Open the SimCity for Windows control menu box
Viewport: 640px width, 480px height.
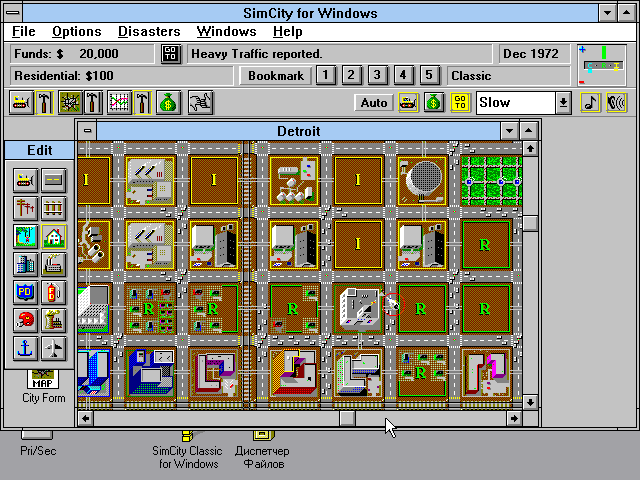click(13, 13)
